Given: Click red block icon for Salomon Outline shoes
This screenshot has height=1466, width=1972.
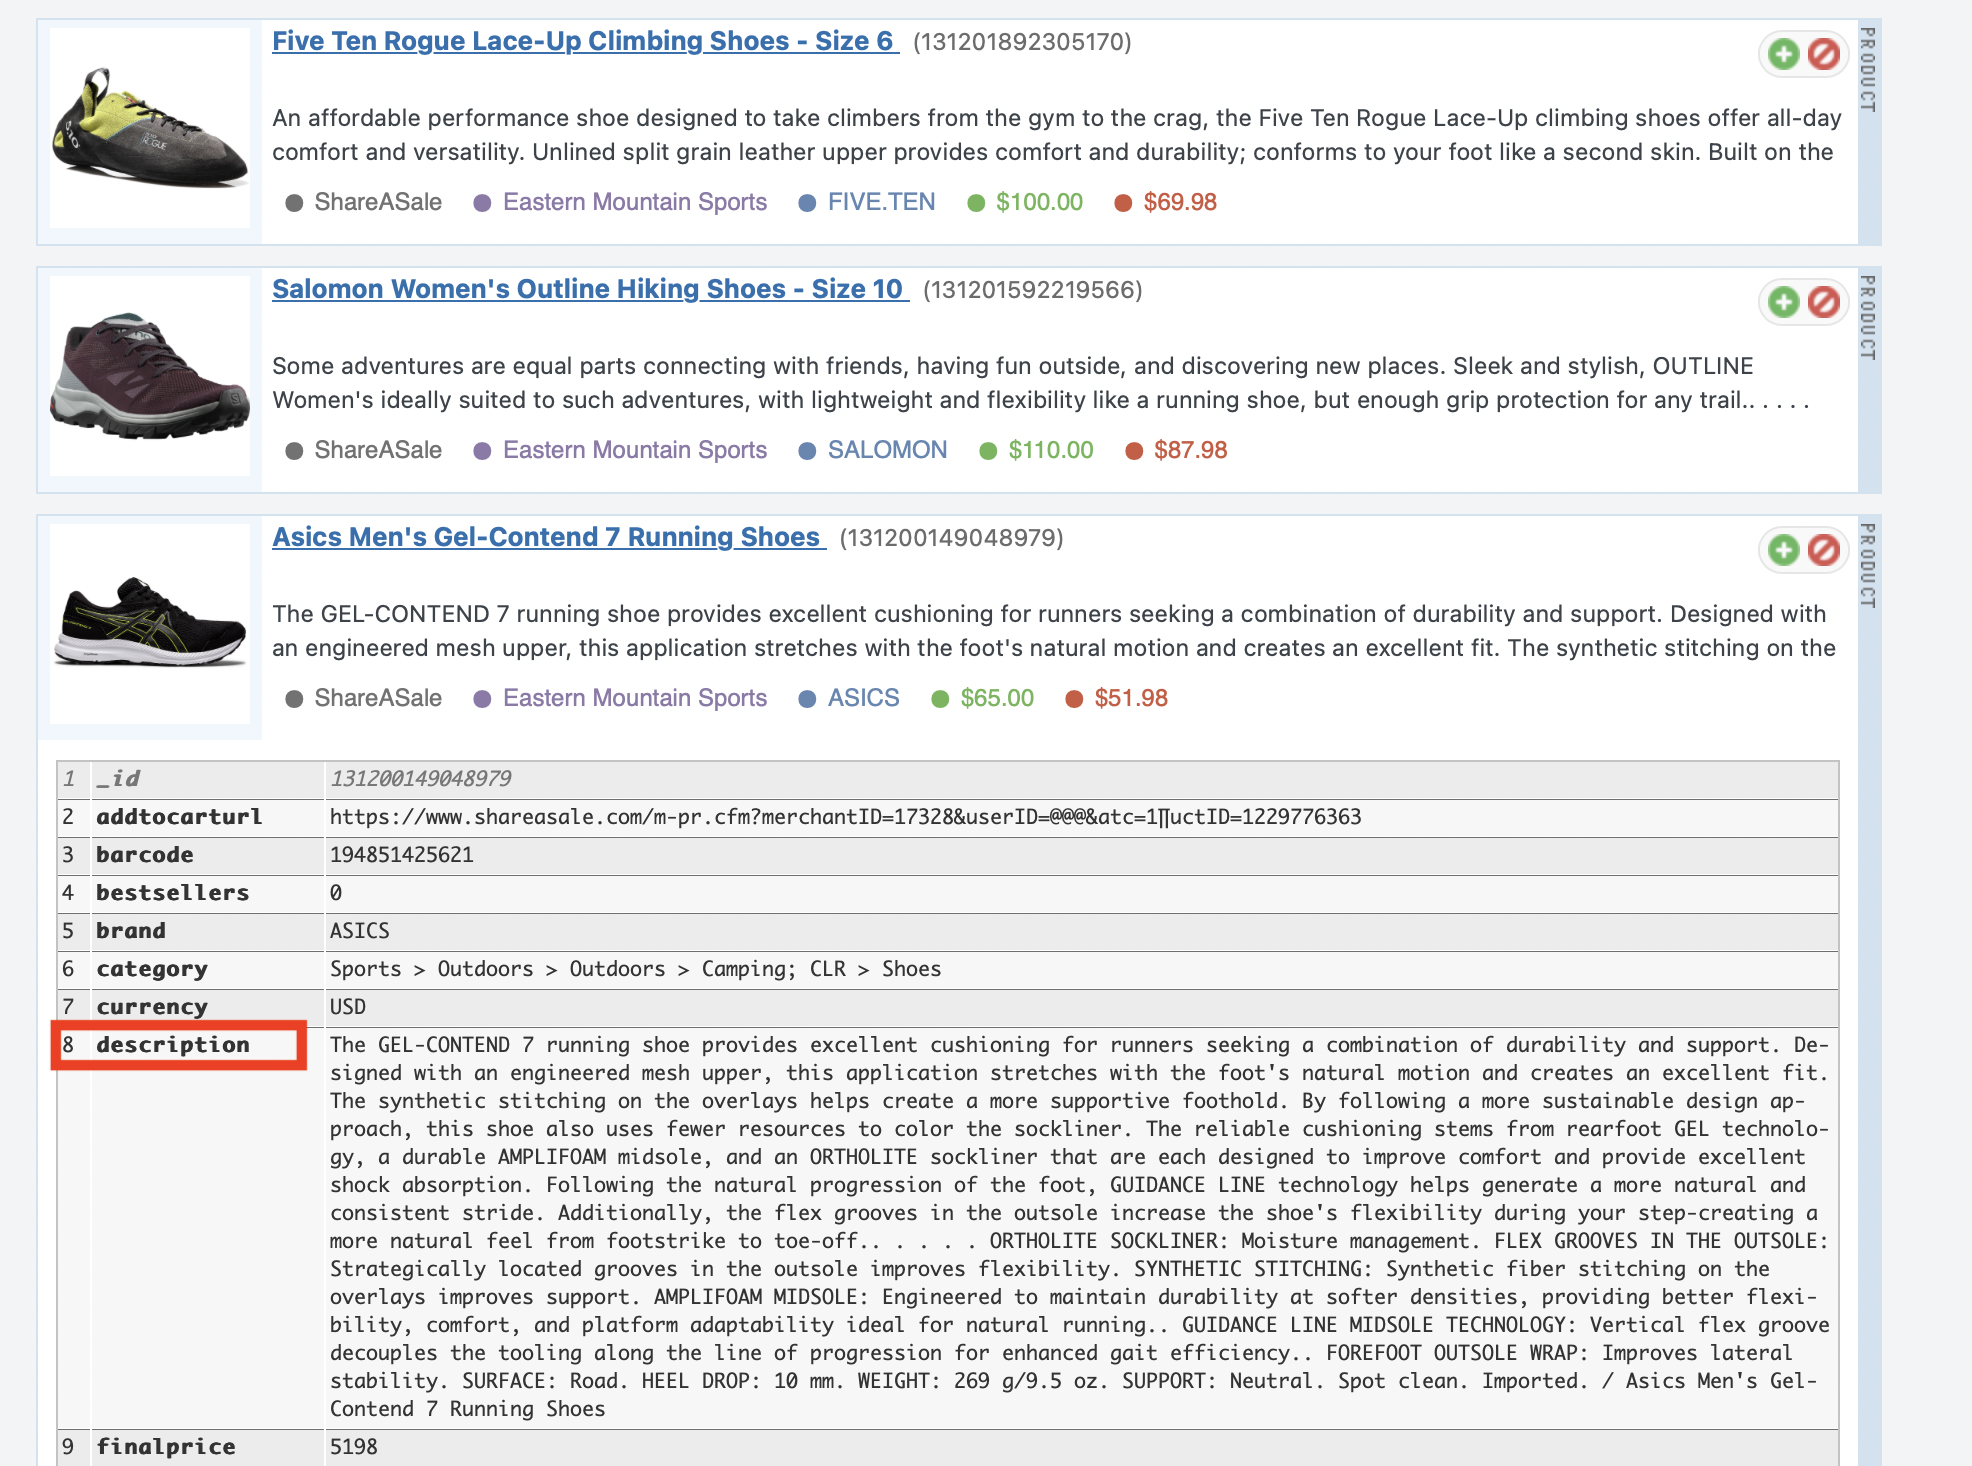Looking at the screenshot, I should click(x=1823, y=302).
